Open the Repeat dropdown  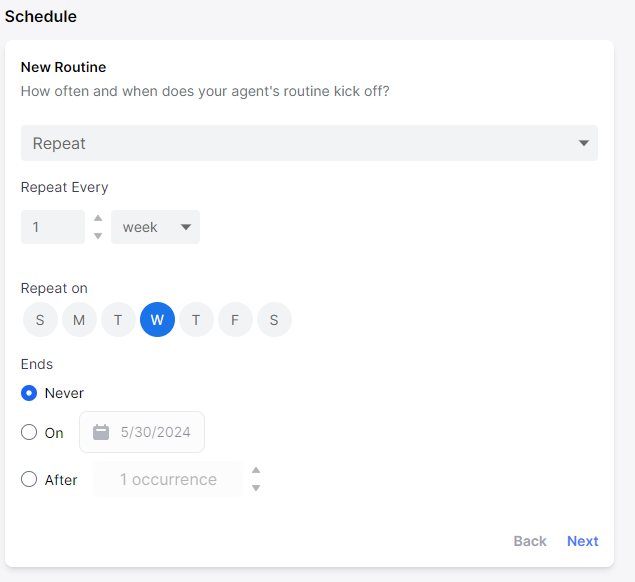pyautogui.click(x=309, y=143)
